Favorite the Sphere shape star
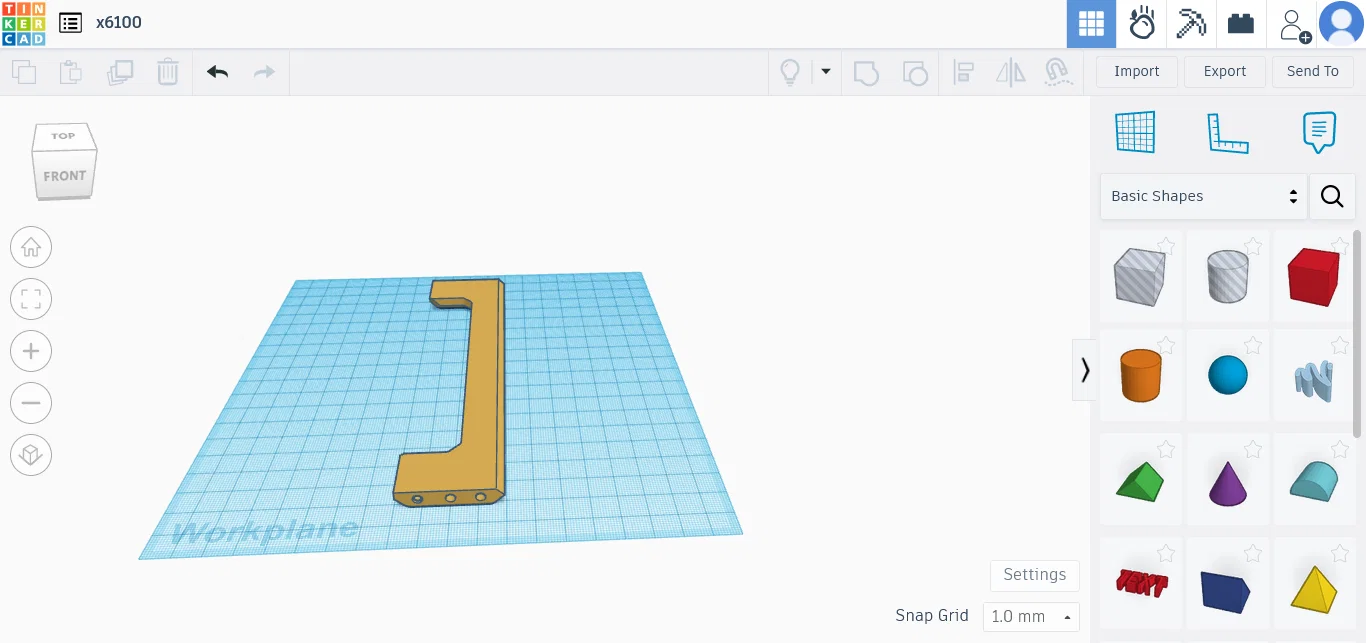Screen dimensions: 1366x643 coord(1253,345)
